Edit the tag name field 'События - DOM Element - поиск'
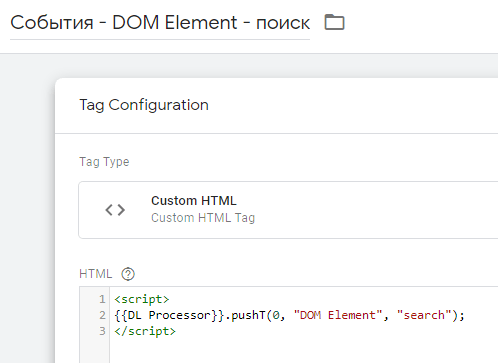 point(160,23)
